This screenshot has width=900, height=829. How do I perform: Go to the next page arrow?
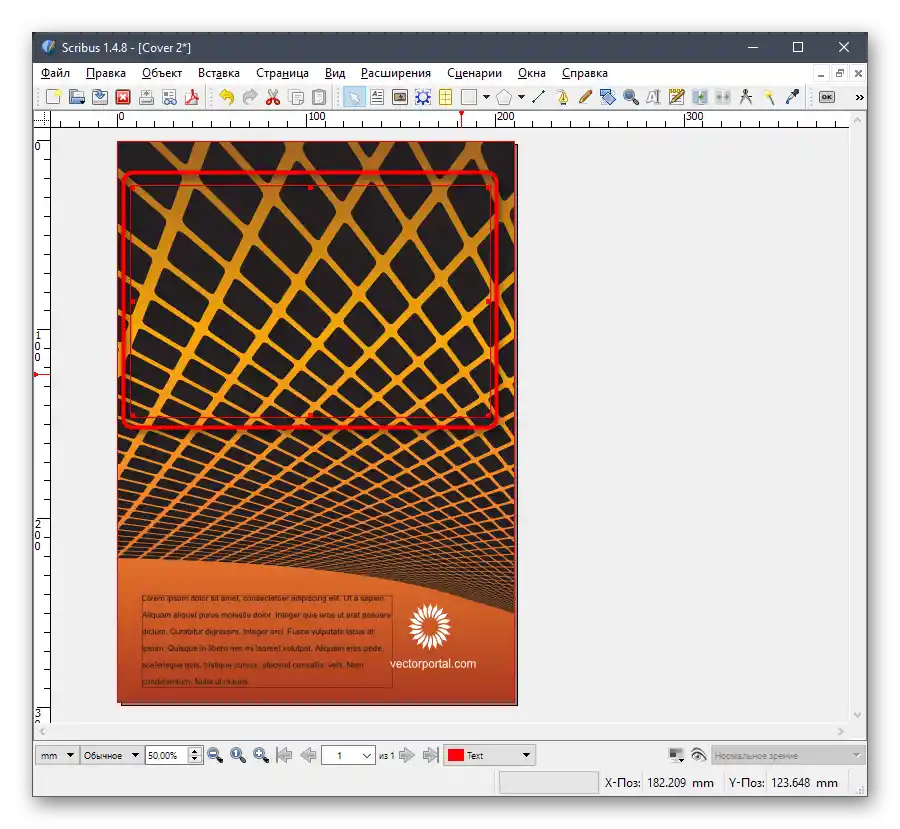click(x=407, y=755)
